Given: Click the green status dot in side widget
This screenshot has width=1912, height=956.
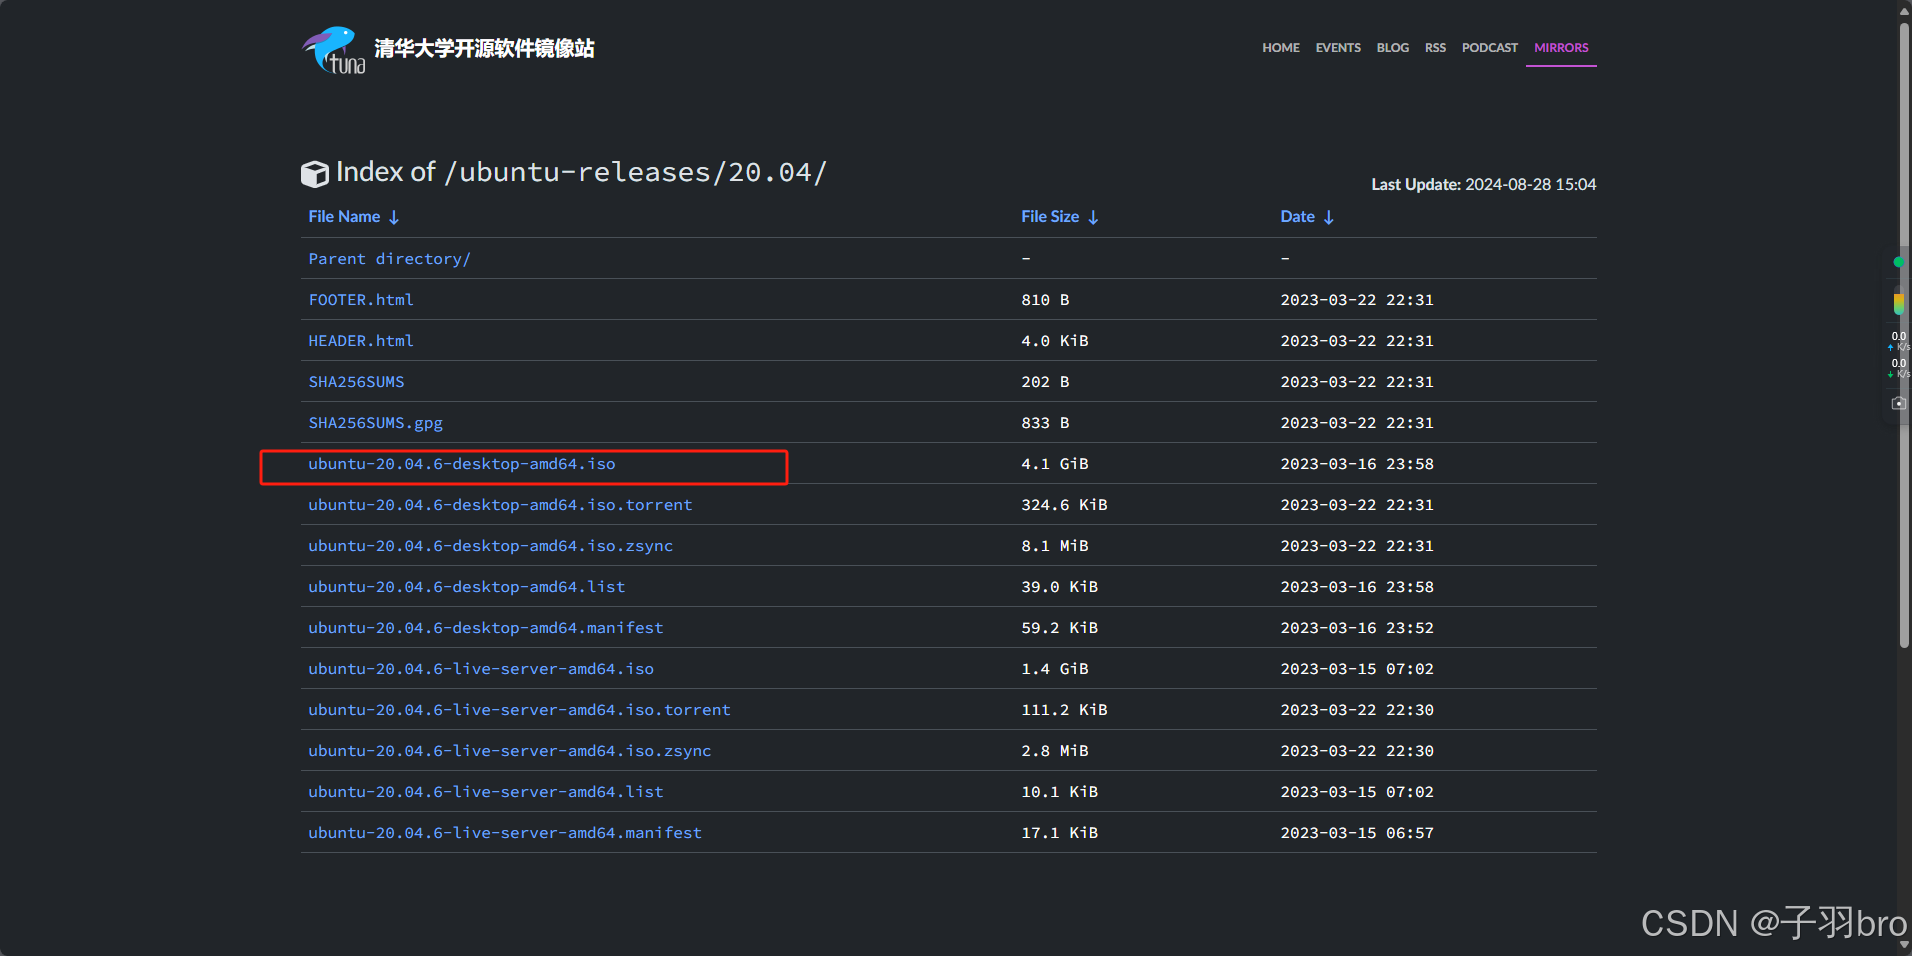Looking at the screenshot, I should pyautogui.click(x=1898, y=262).
